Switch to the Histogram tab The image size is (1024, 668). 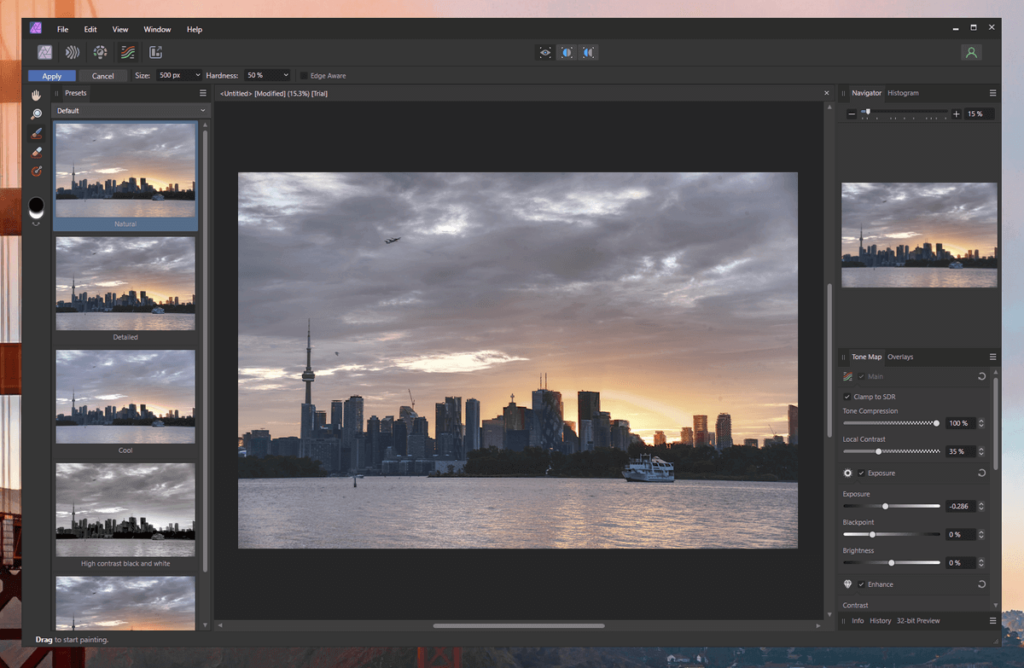[903, 93]
